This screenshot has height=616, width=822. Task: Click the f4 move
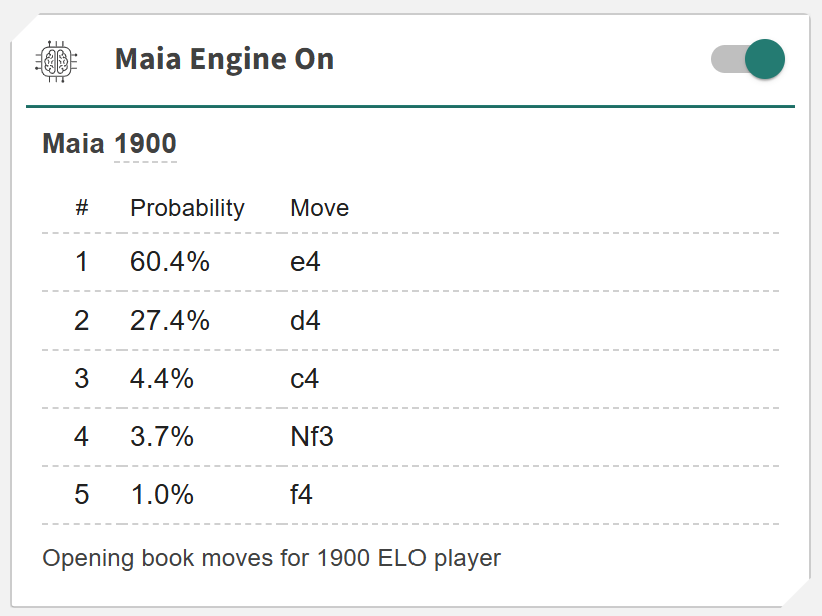[x=301, y=495]
